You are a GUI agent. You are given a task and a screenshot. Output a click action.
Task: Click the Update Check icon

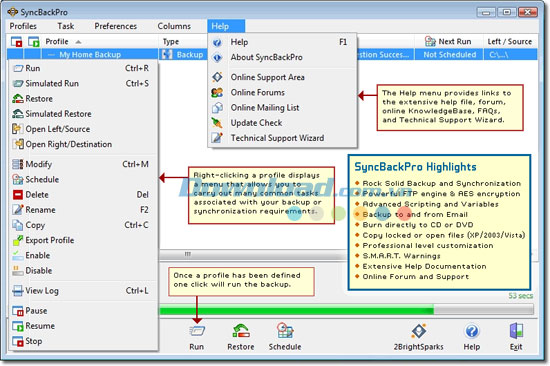pos(217,123)
